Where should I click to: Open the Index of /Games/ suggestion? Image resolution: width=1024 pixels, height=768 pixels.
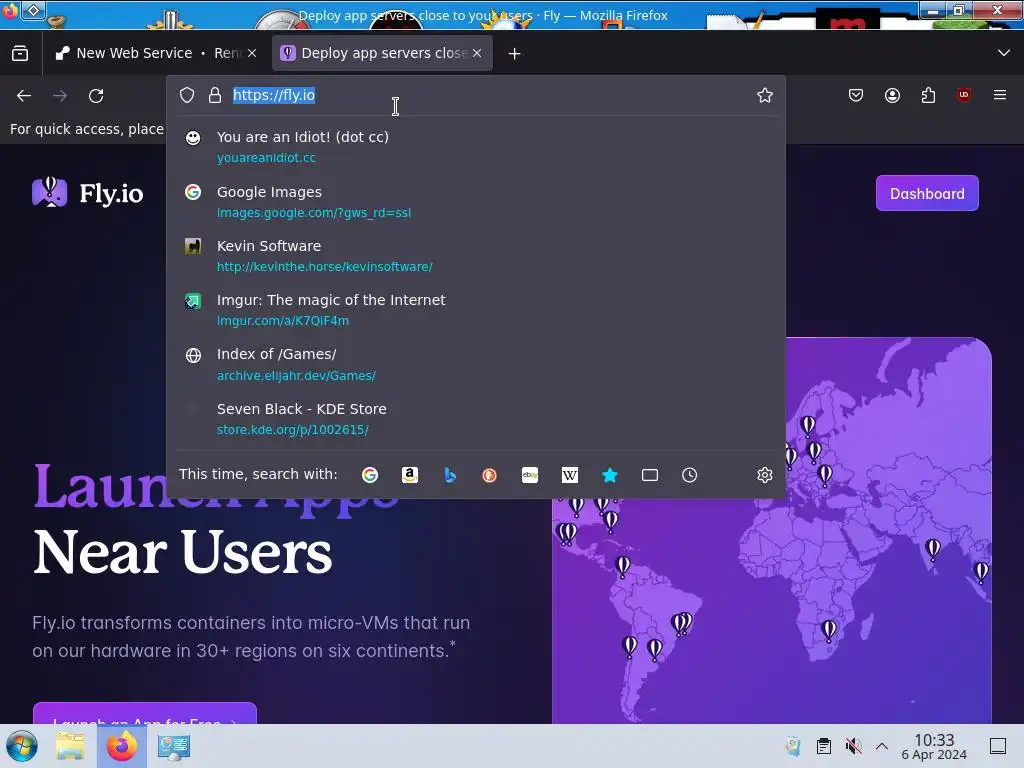(475, 364)
